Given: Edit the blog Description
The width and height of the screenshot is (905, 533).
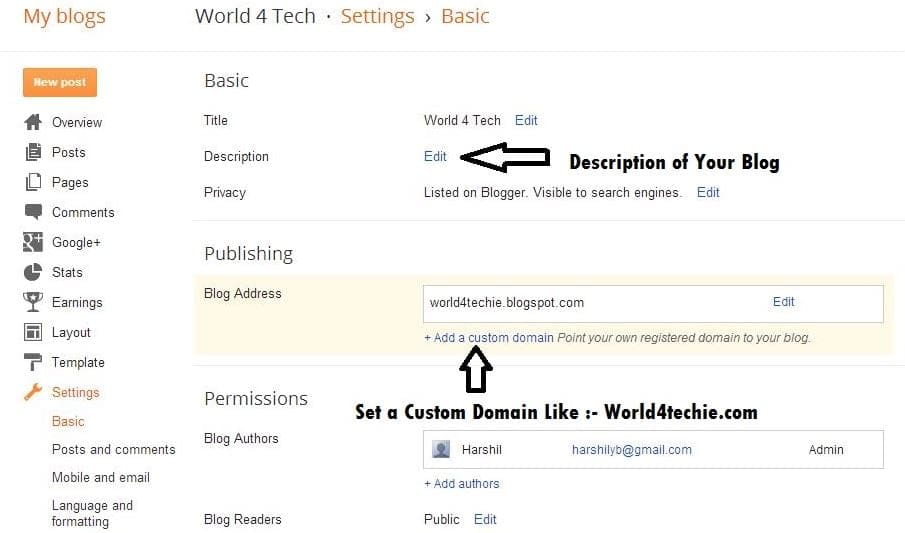Looking at the screenshot, I should pos(435,156).
